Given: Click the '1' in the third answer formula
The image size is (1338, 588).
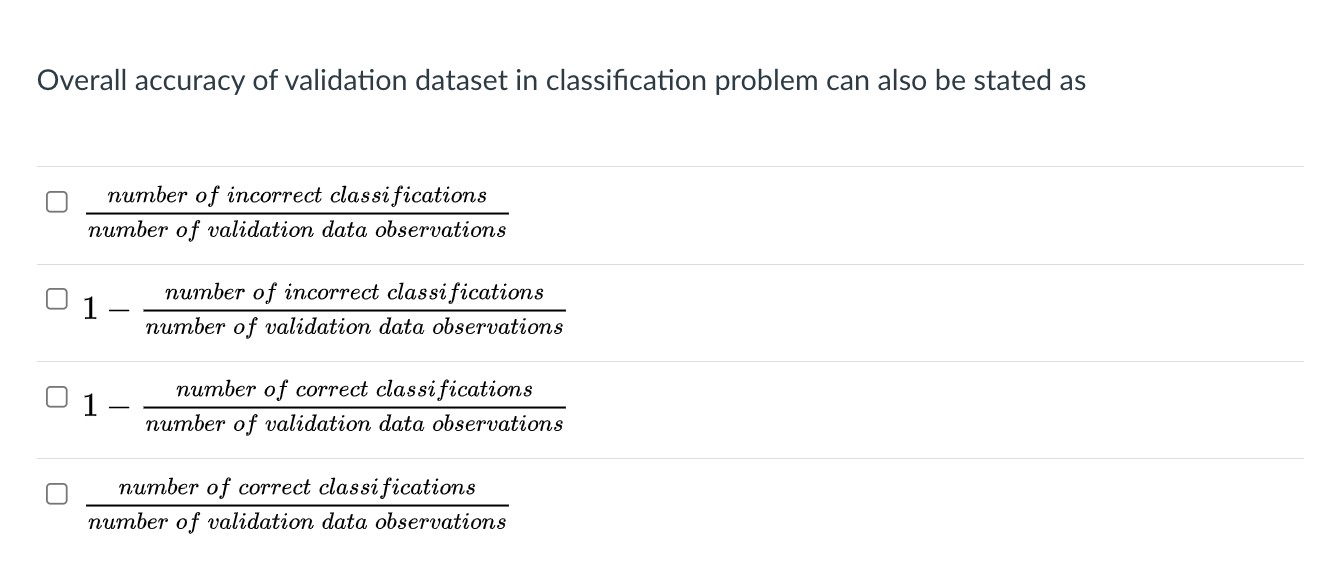Looking at the screenshot, I should click(x=89, y=406).
